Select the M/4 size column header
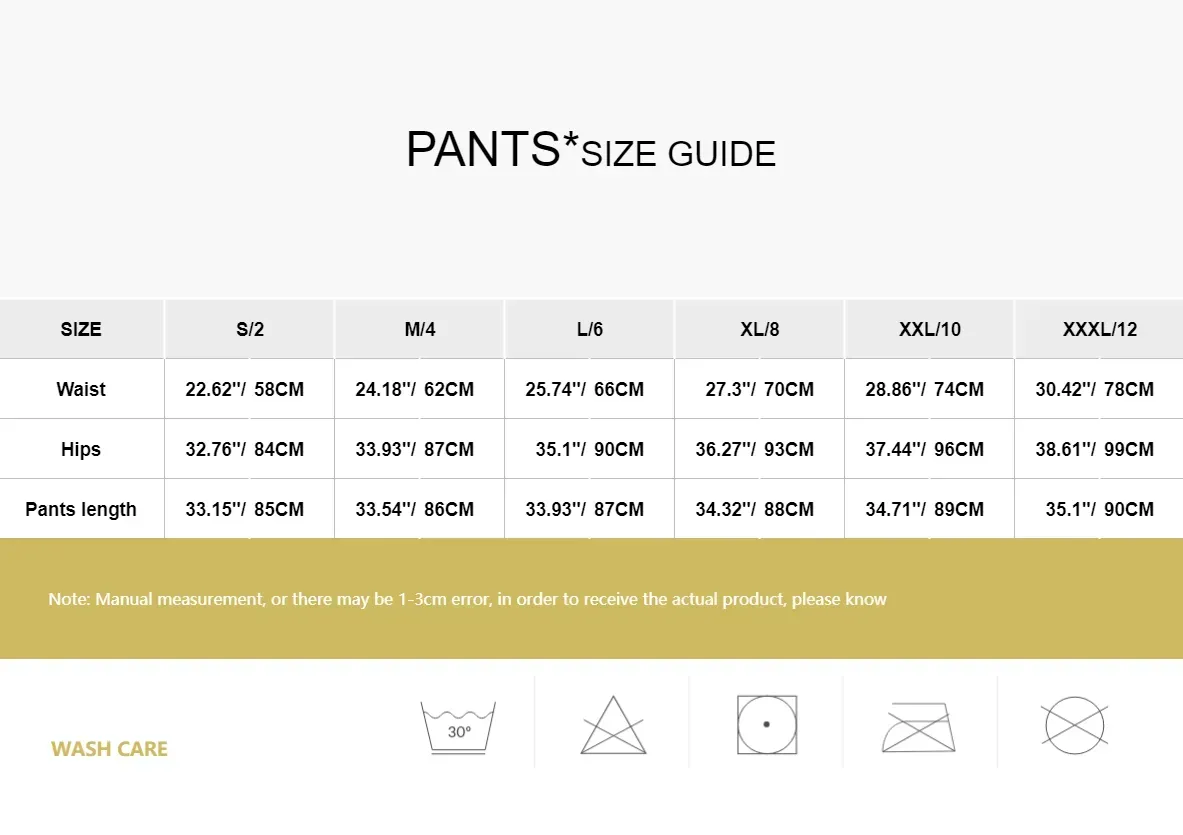The image size is (1183, 835). pyautogui.click(x=419, y=329)
